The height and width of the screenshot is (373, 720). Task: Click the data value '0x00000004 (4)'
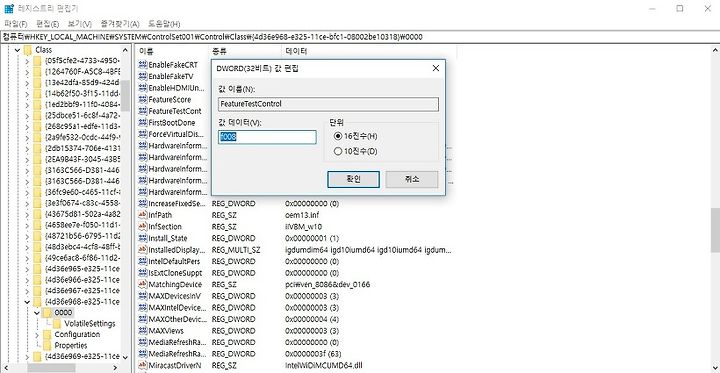click(x=312, y=319)
